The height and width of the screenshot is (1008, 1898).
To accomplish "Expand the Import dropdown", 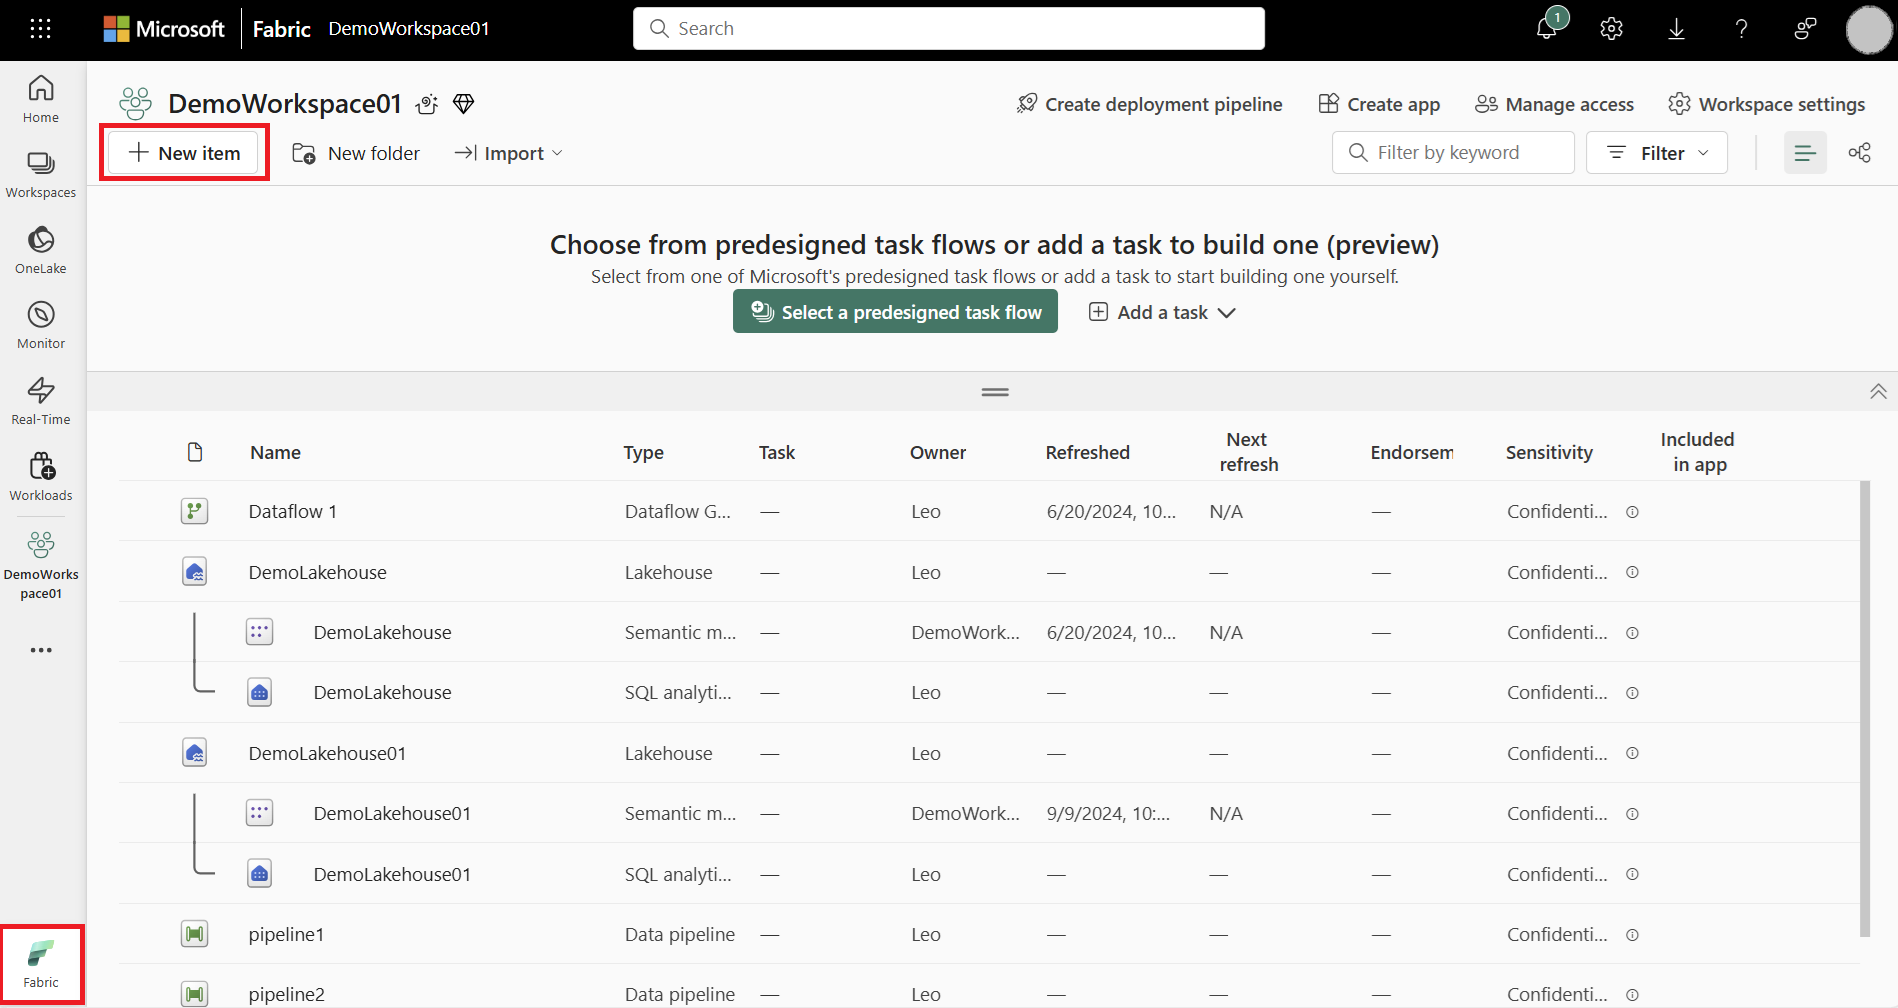I will pos(509,153).
